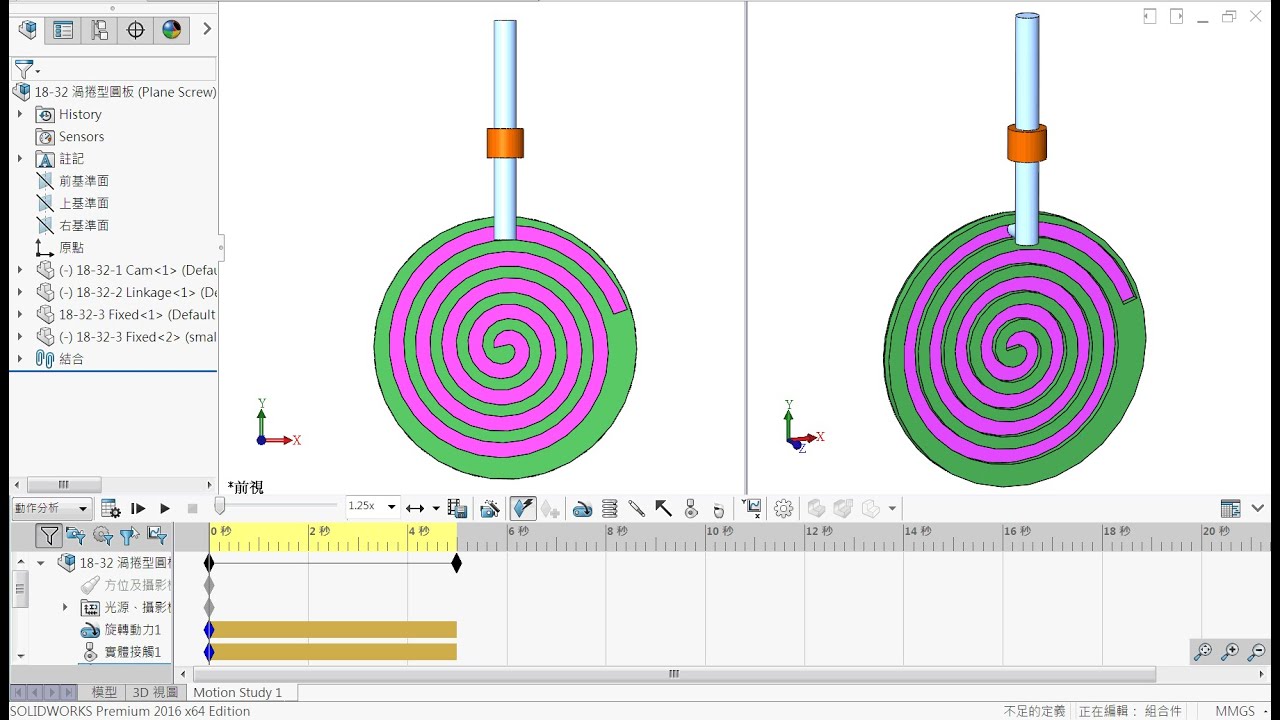Click the end key at 5 seconds
Screen dimensions: 1280x720
click(x=457, y=563)
